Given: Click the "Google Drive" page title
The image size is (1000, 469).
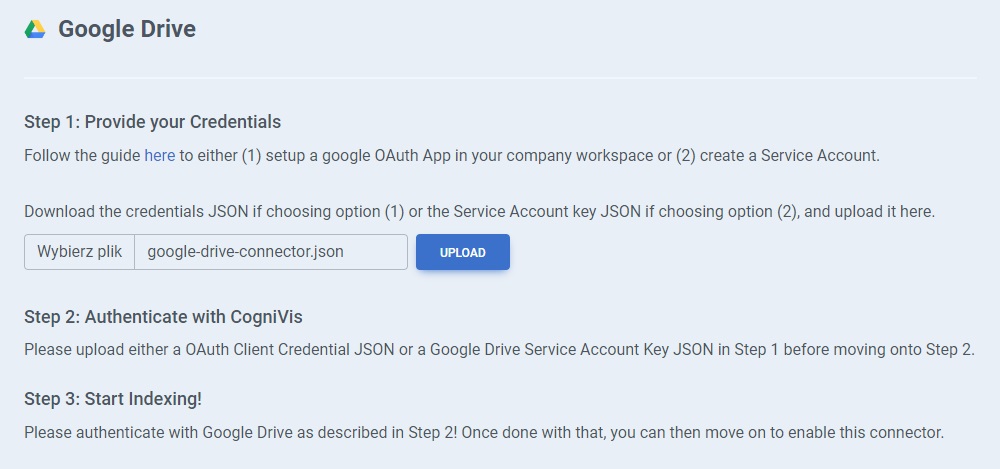Looking at the screenshot, I should click(x=127, y=30).
